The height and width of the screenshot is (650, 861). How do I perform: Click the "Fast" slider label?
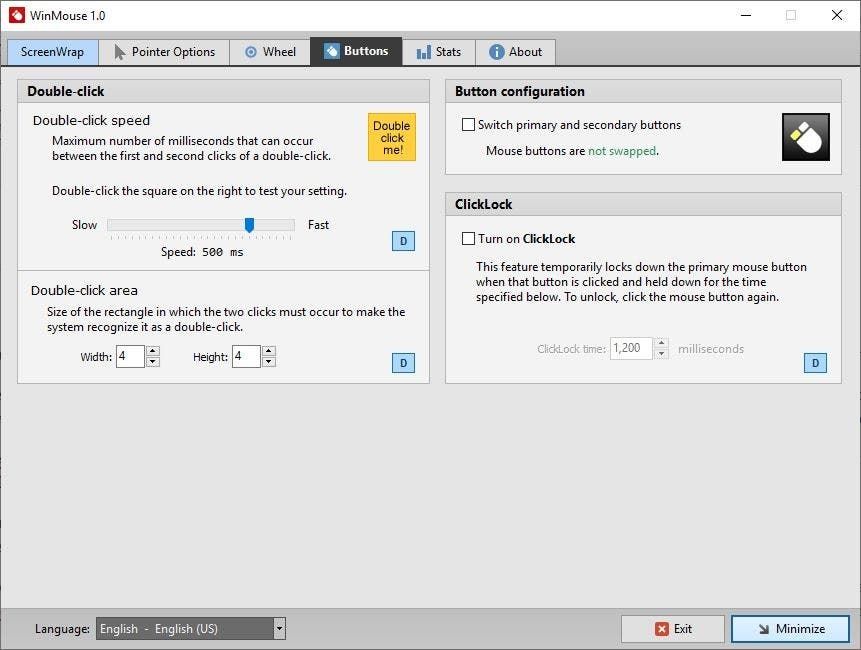pyautogui.click(x=318, y=225)
